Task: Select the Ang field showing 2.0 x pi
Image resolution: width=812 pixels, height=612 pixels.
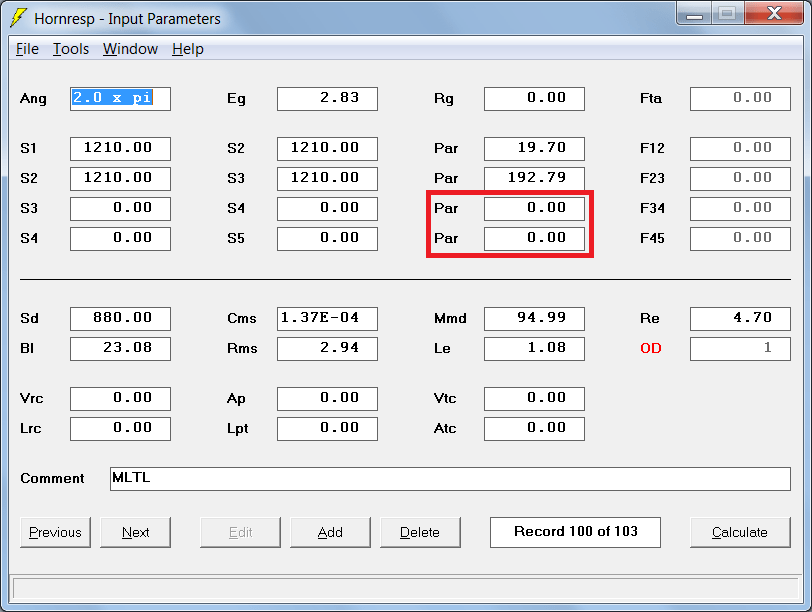Action: pos(120,98)
